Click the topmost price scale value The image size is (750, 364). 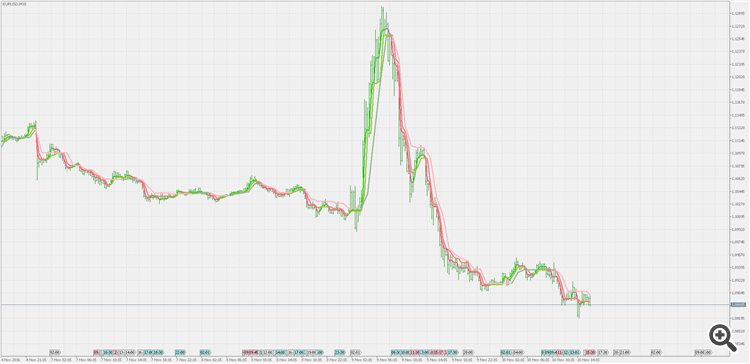pyautogui.click(x=737, y=13)
